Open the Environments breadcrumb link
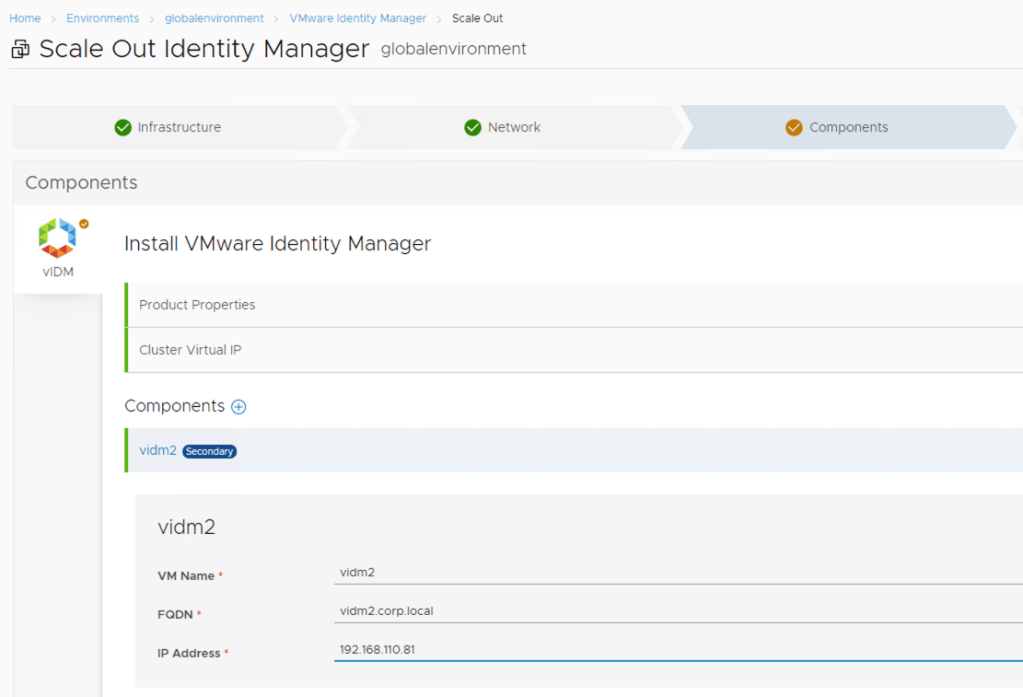This screenshot has height=697, width=1023. click(103, 18)
